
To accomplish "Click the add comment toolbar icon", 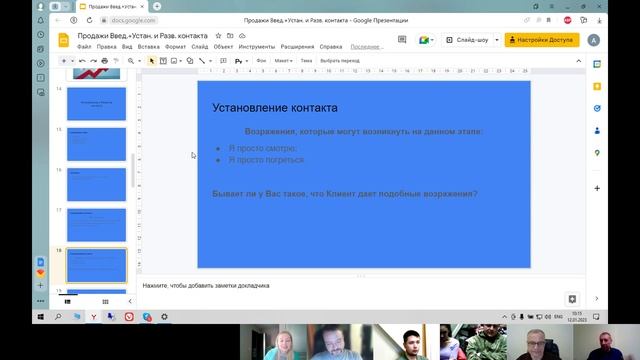I will [x=223, y=61].
